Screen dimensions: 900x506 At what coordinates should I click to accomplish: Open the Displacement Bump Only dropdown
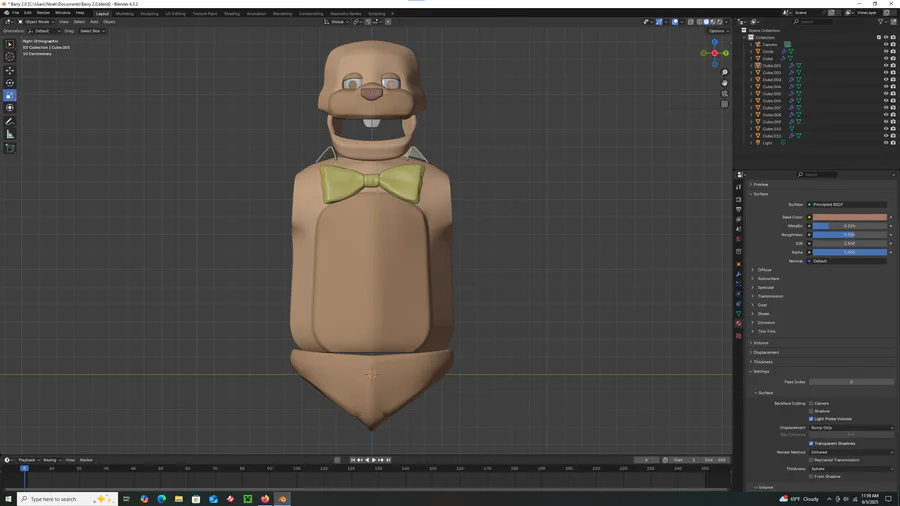pos(851,427)
